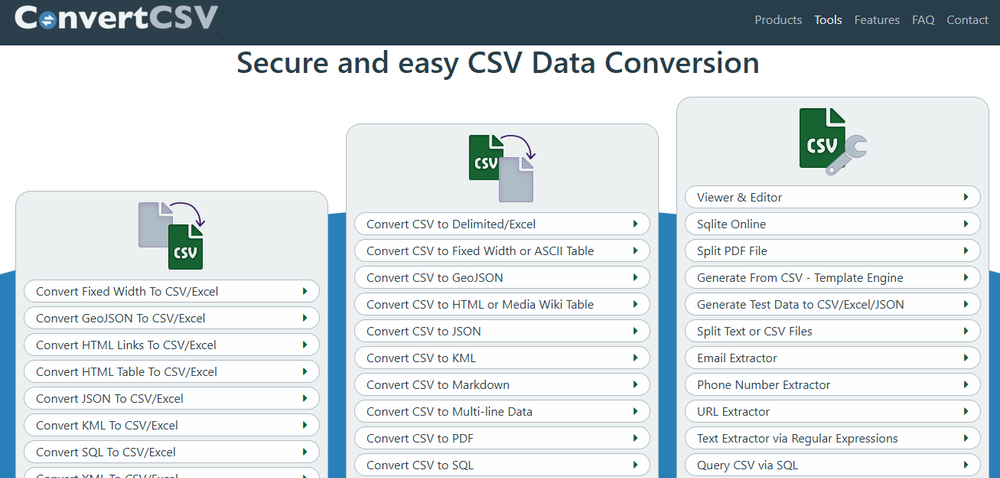Click the arrow on Convert CSV to JSON

pos(636,331)
